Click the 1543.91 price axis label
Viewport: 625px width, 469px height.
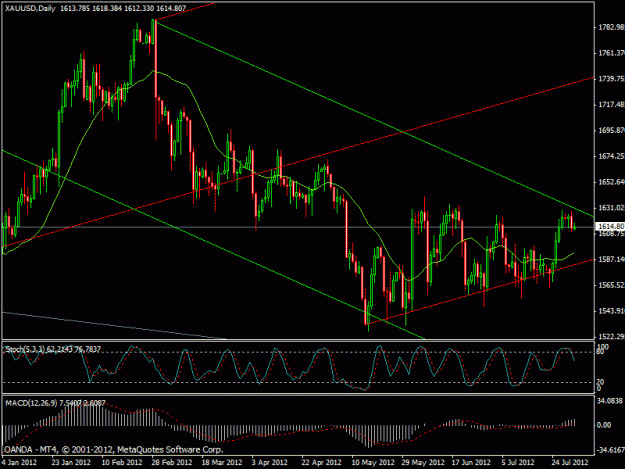(611, 311)
